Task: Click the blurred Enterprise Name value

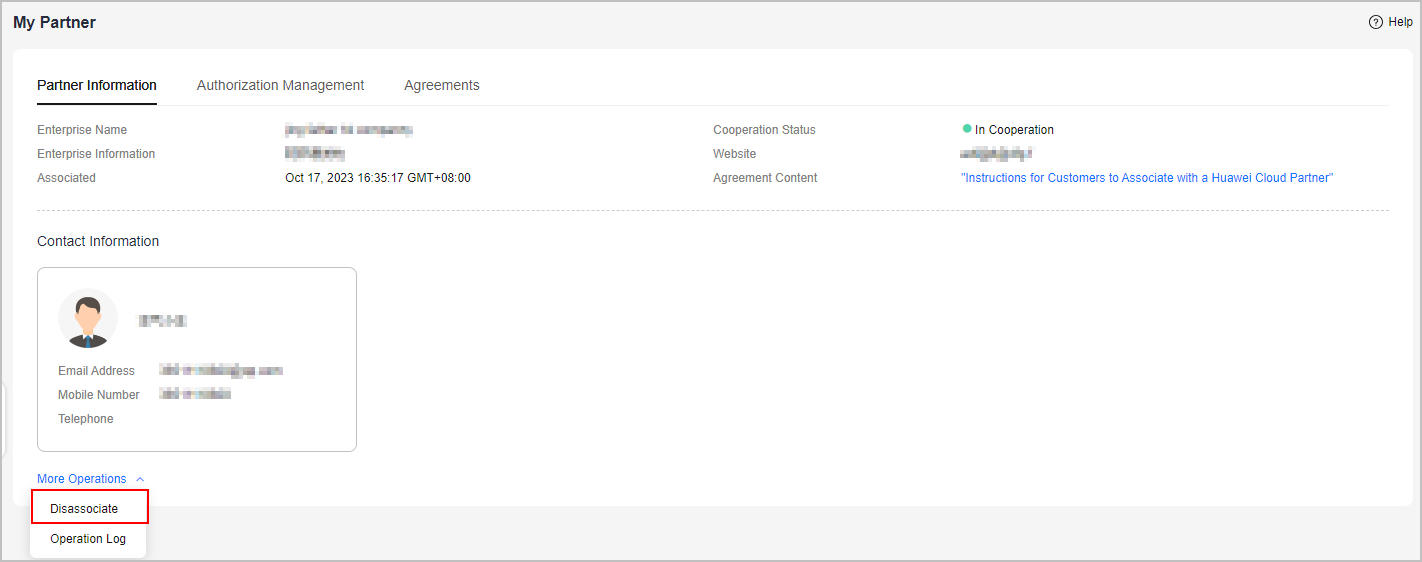Action: pos(348,130)
